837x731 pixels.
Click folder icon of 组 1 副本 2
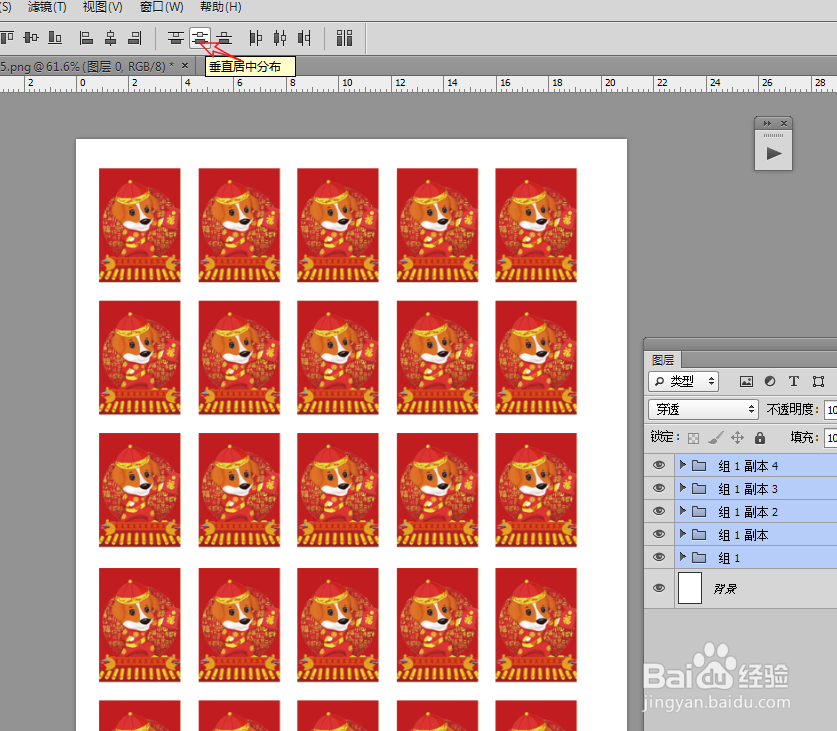click(x=699, y=512)
